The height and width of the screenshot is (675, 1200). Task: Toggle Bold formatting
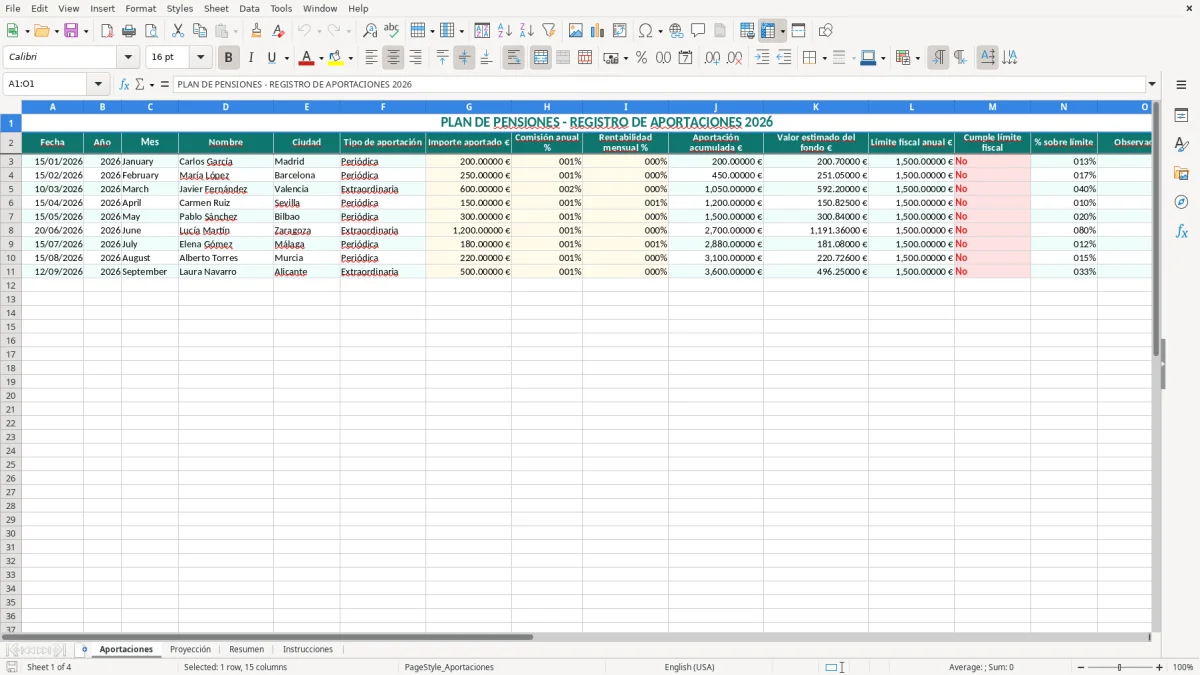[x=228, y=58]
